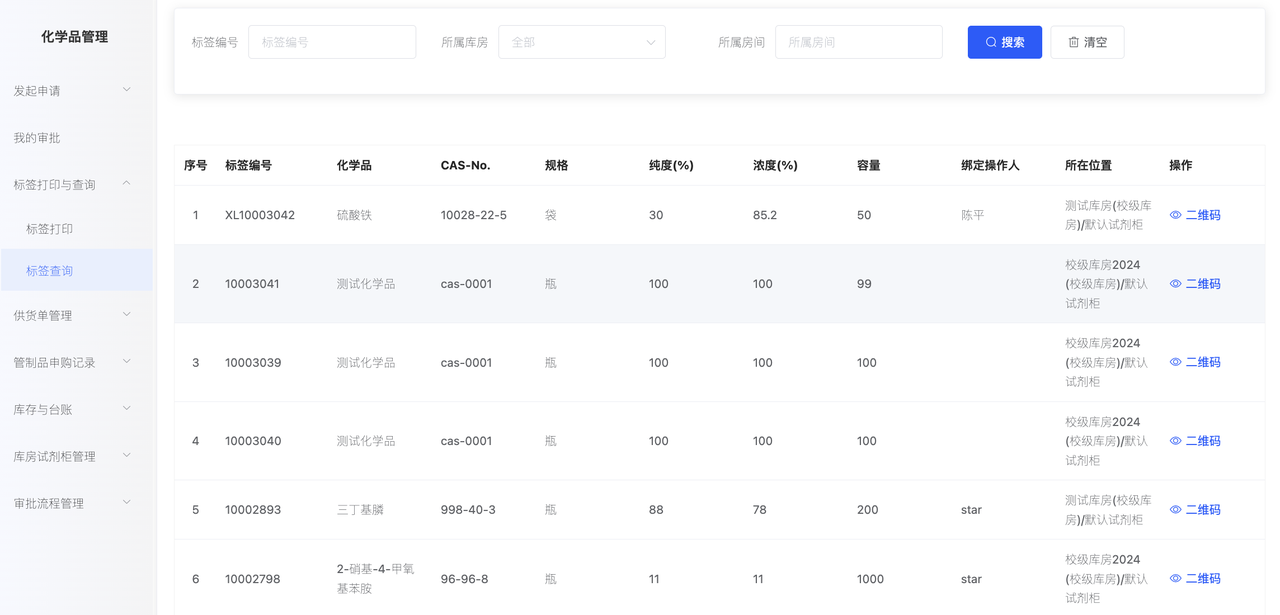Click the 绑定操作人 column header
Screen dimensions: 1280x615
tap(990, 165)
